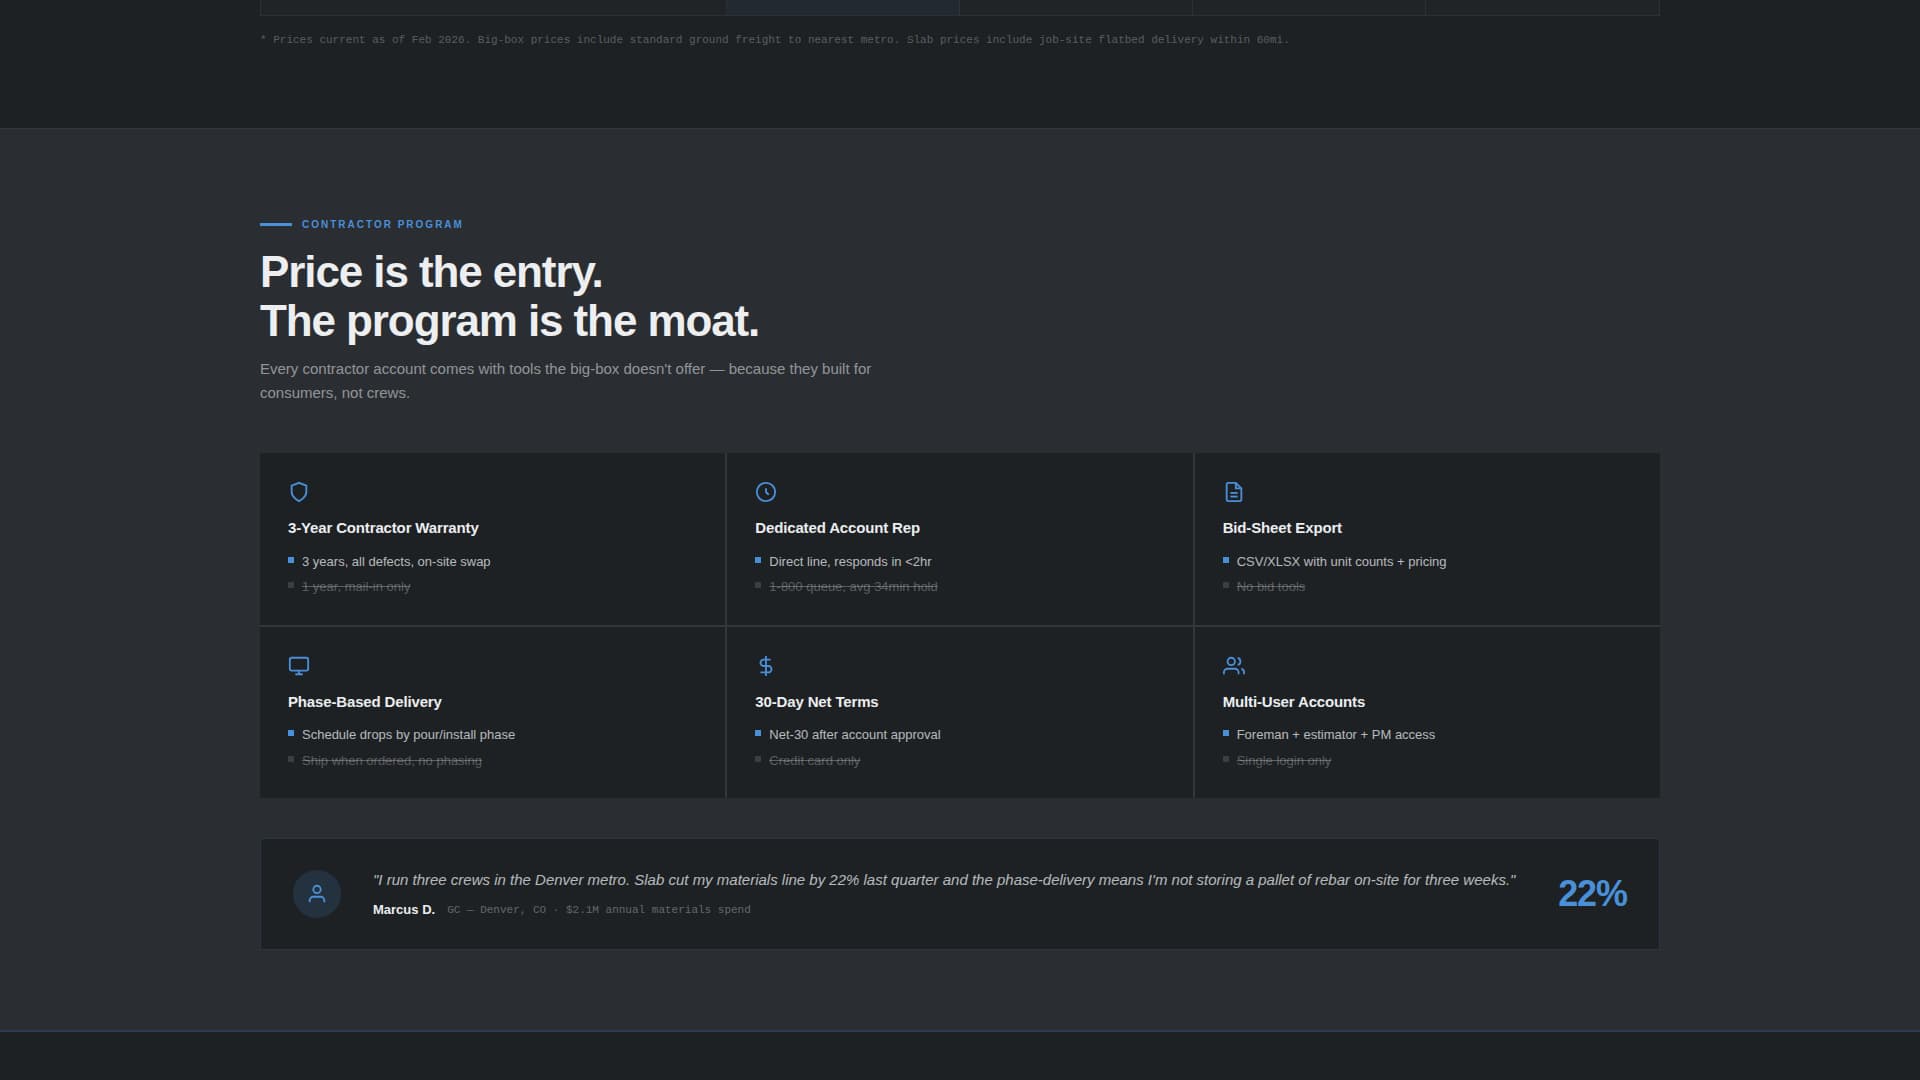The width and height of the screenshot is (1920, 1080).
Task: Click the "Contractor Program" section label
Action: [382, 225]
